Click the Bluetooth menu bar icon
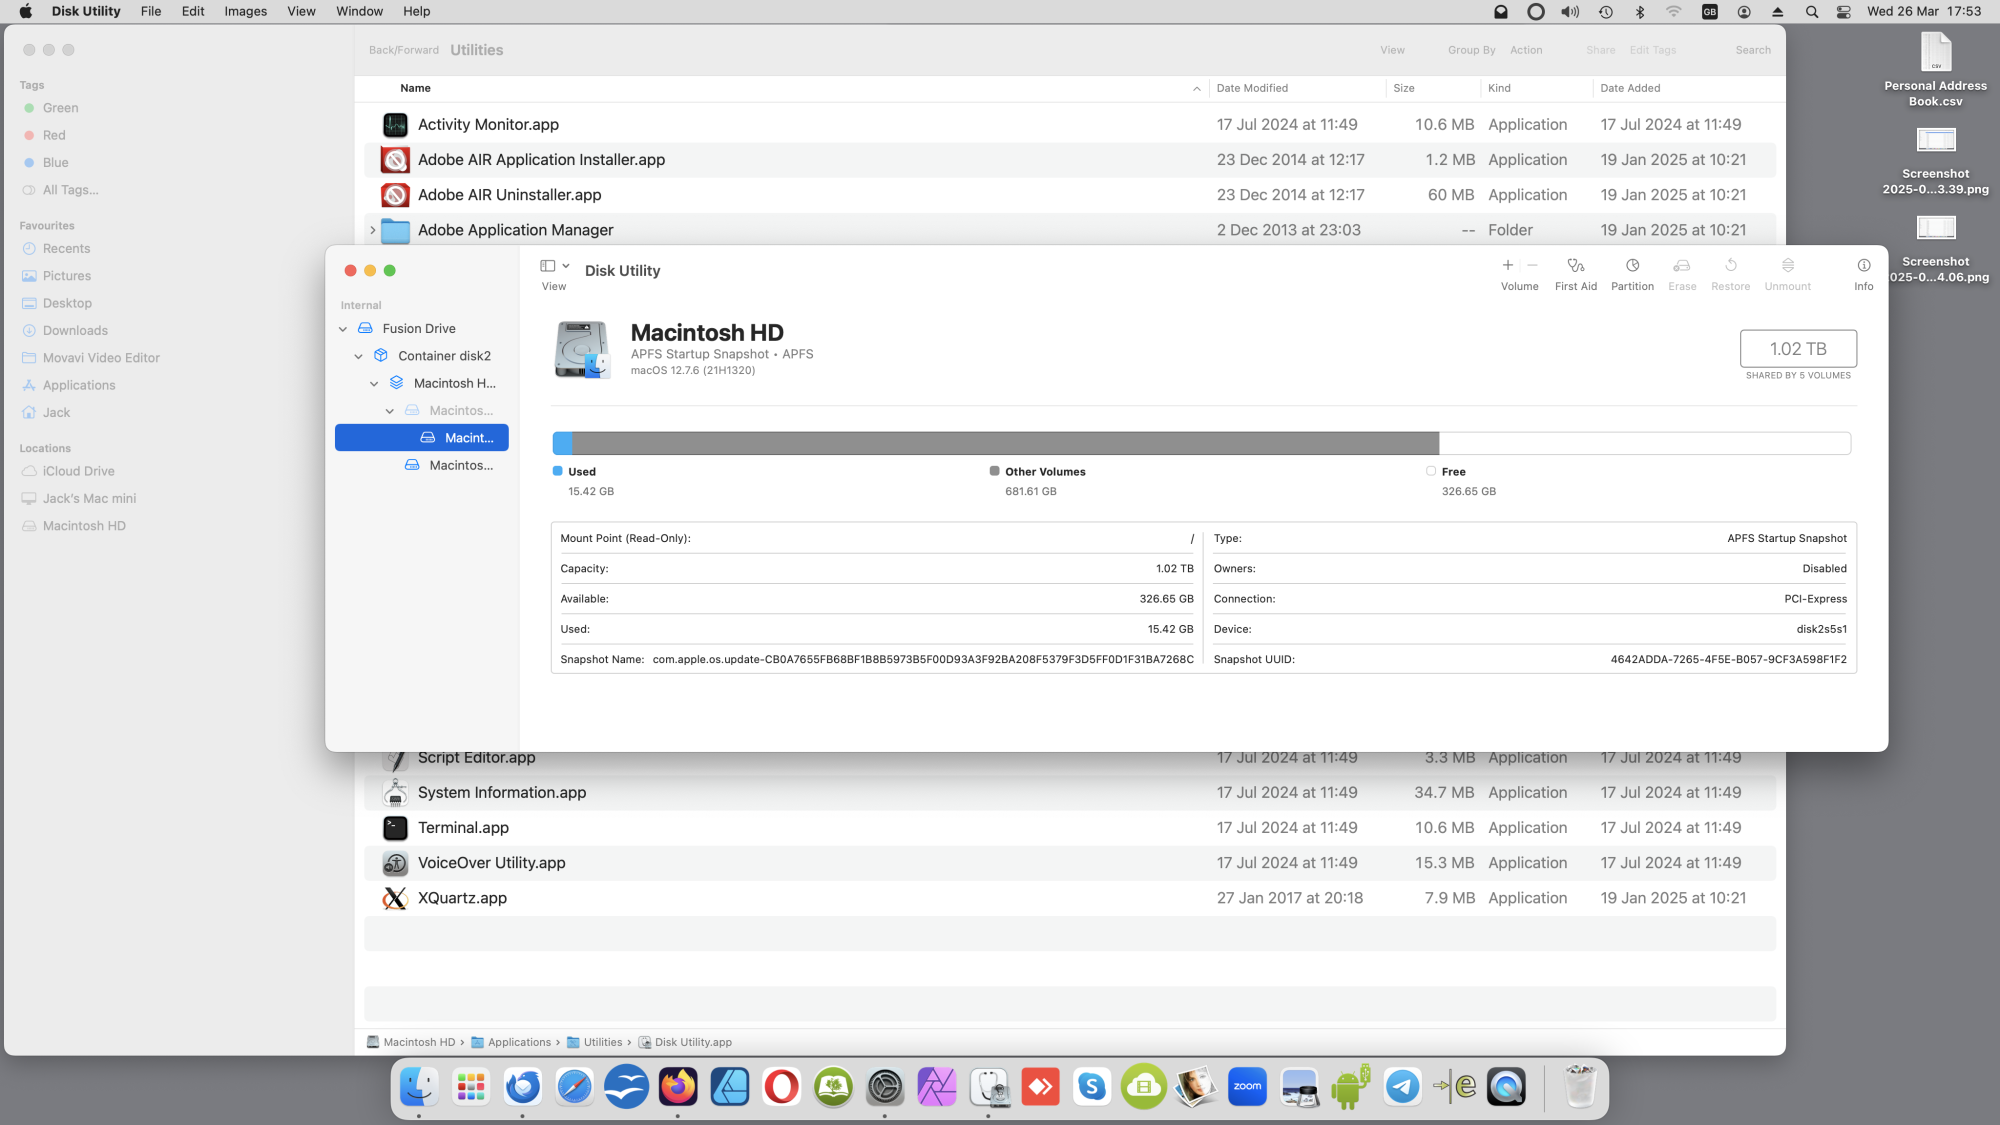 point(1639,12)
